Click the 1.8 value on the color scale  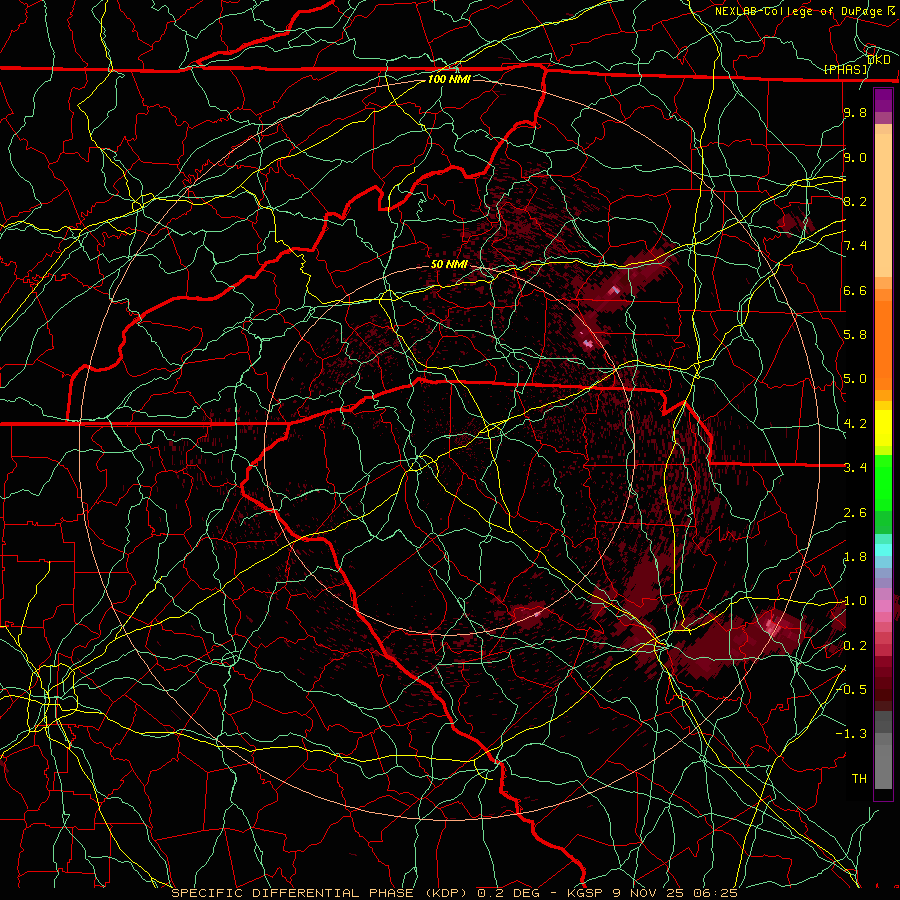click(x=855, y=557)
